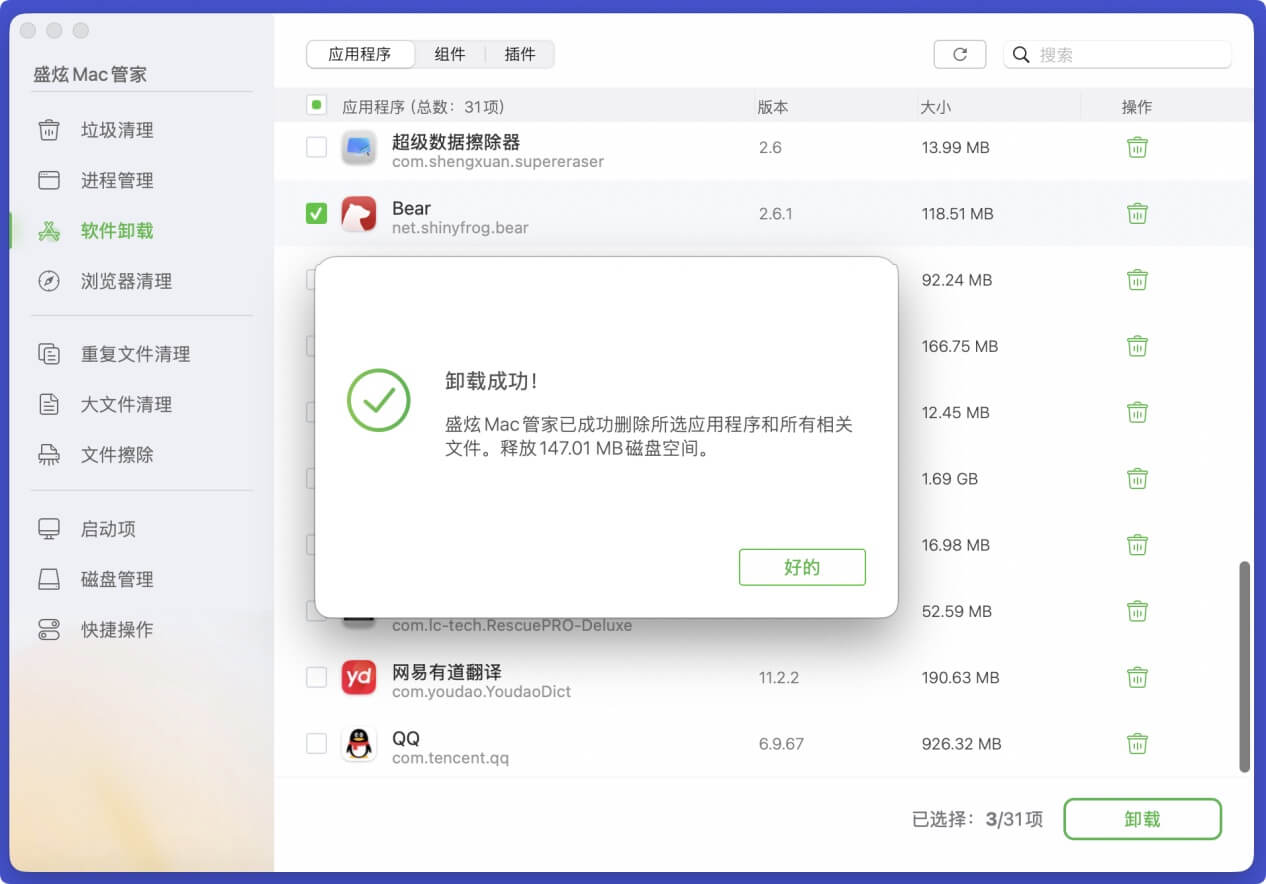Click 好的 to dismiss the success dialog

click(802, 567)
